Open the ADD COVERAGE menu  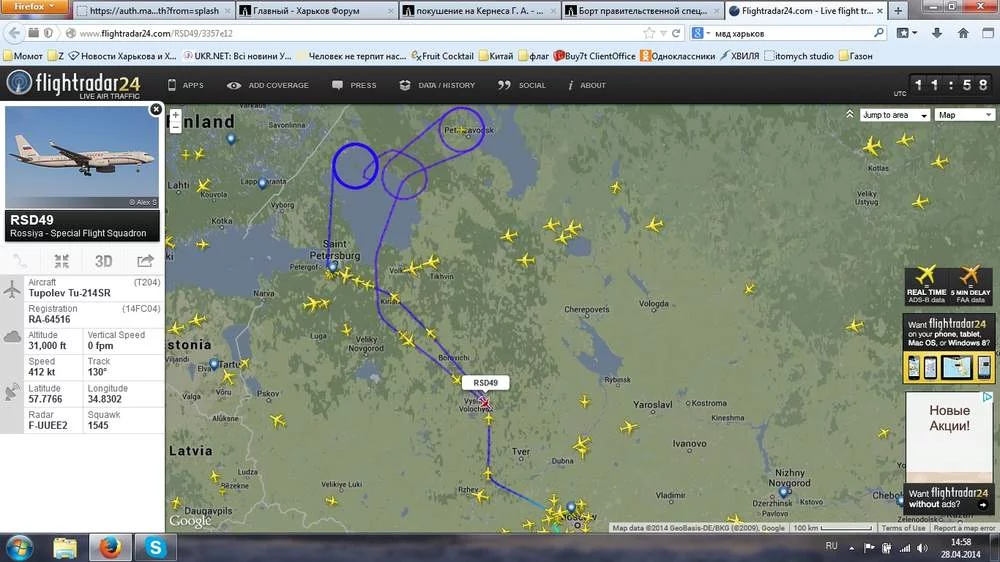point(268,85)
